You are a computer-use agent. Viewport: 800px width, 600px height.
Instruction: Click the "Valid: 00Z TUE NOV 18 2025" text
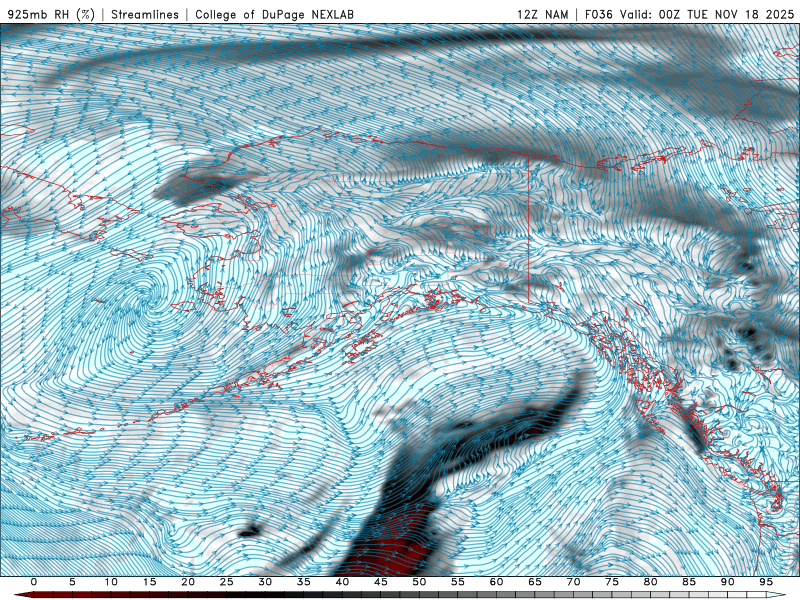point(707,14)
